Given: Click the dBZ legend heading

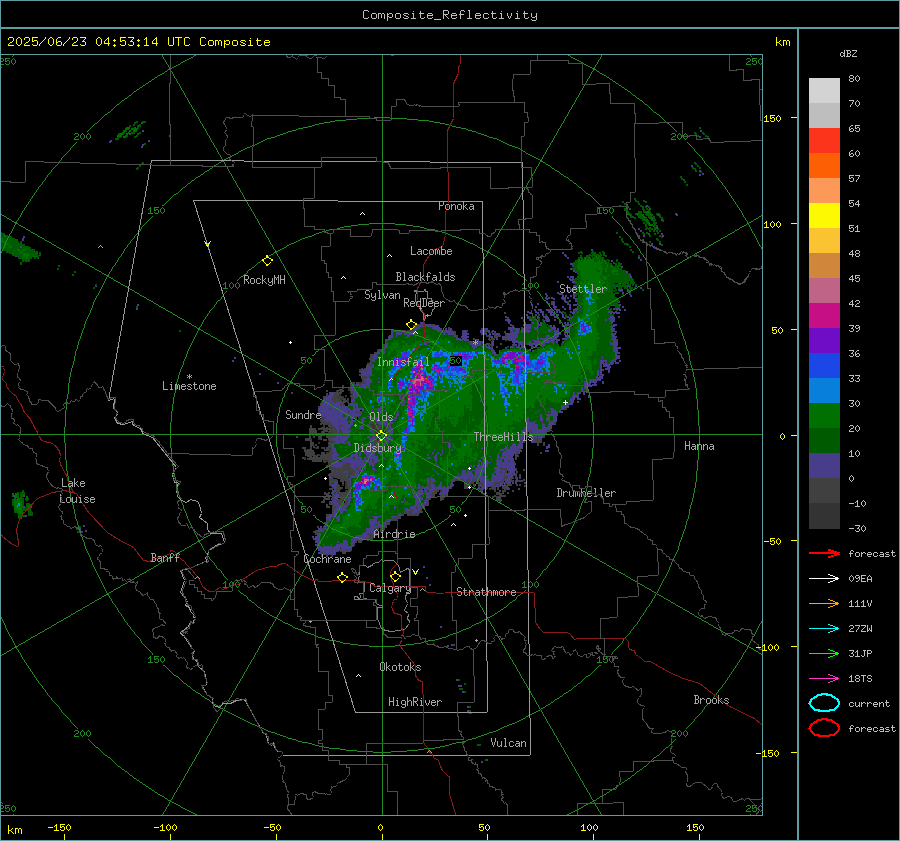Looking at the screenshot, I should [848, 53].
